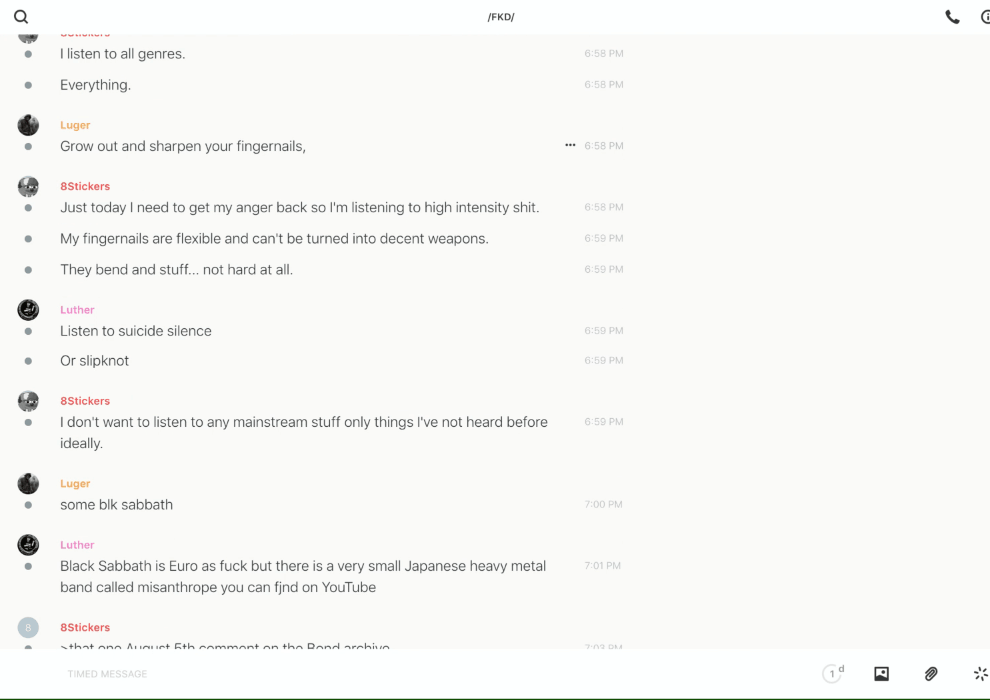Image resolution: width=990 pixels, height=700 pixels.
Task: Click the Luther name above the Black Sabbath message
Action: 77,545
